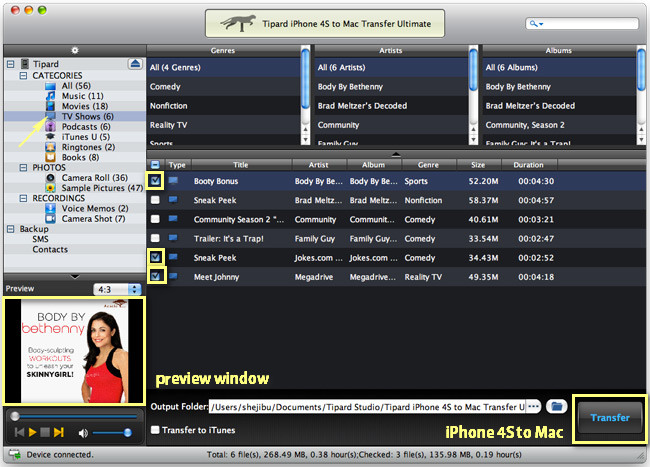
Task: Sort the list by the Artist column
Action: click(319, 165)
